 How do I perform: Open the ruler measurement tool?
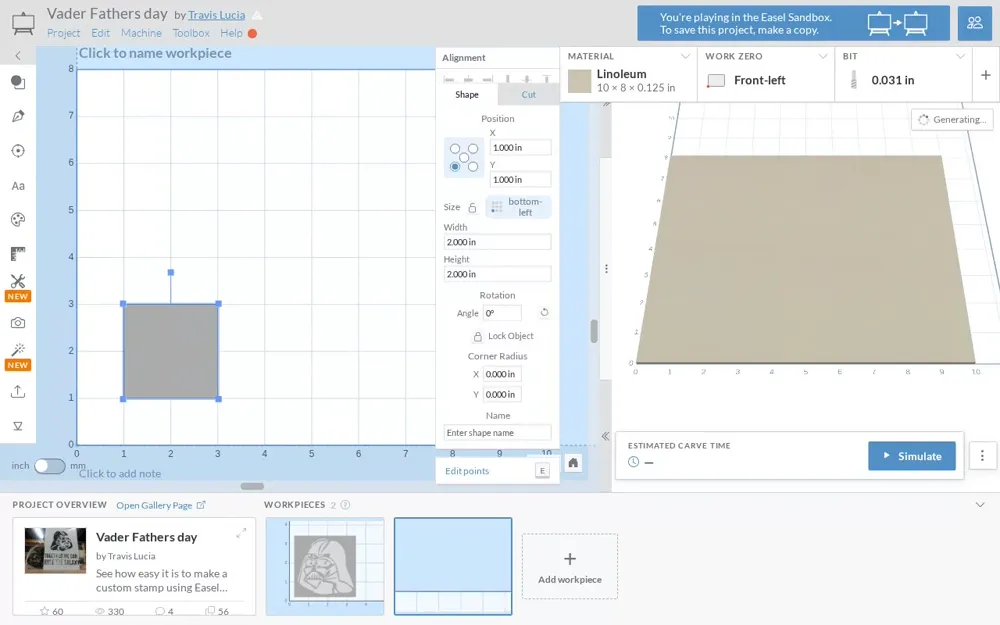coord(18,254)
